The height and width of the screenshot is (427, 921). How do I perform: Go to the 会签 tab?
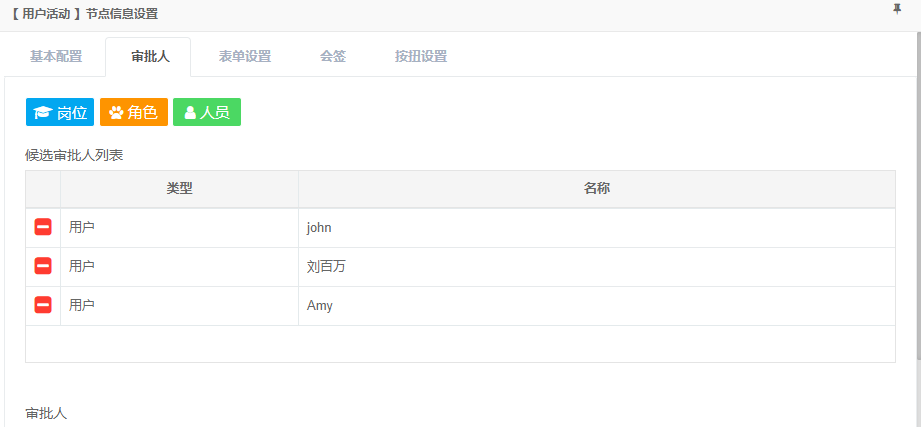(x=333, y=56)
